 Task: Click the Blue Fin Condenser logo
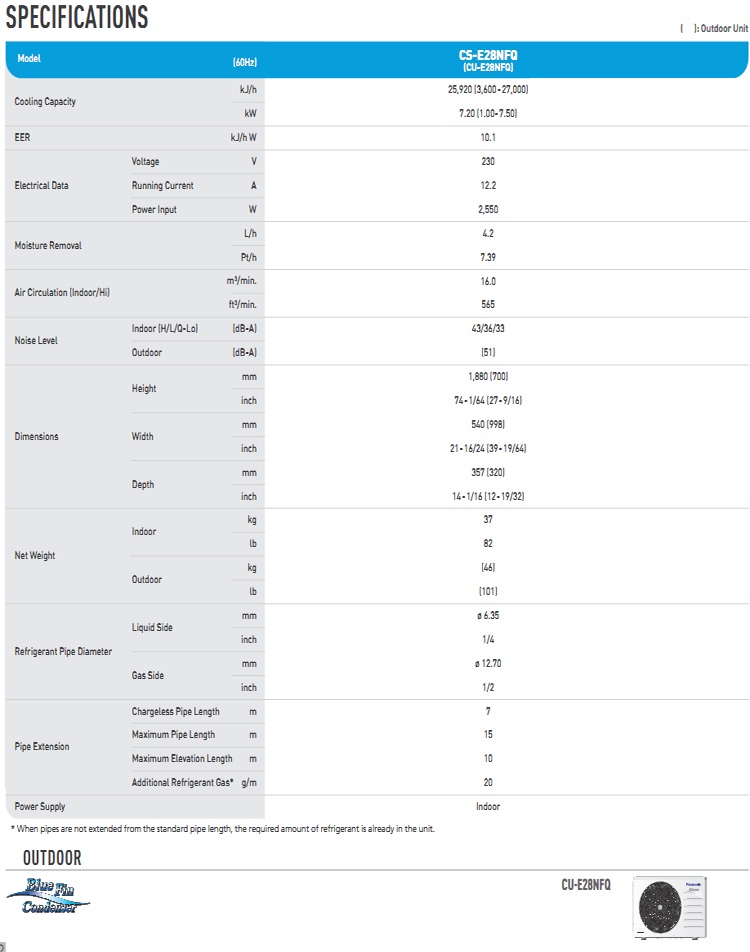pos(48,895)
